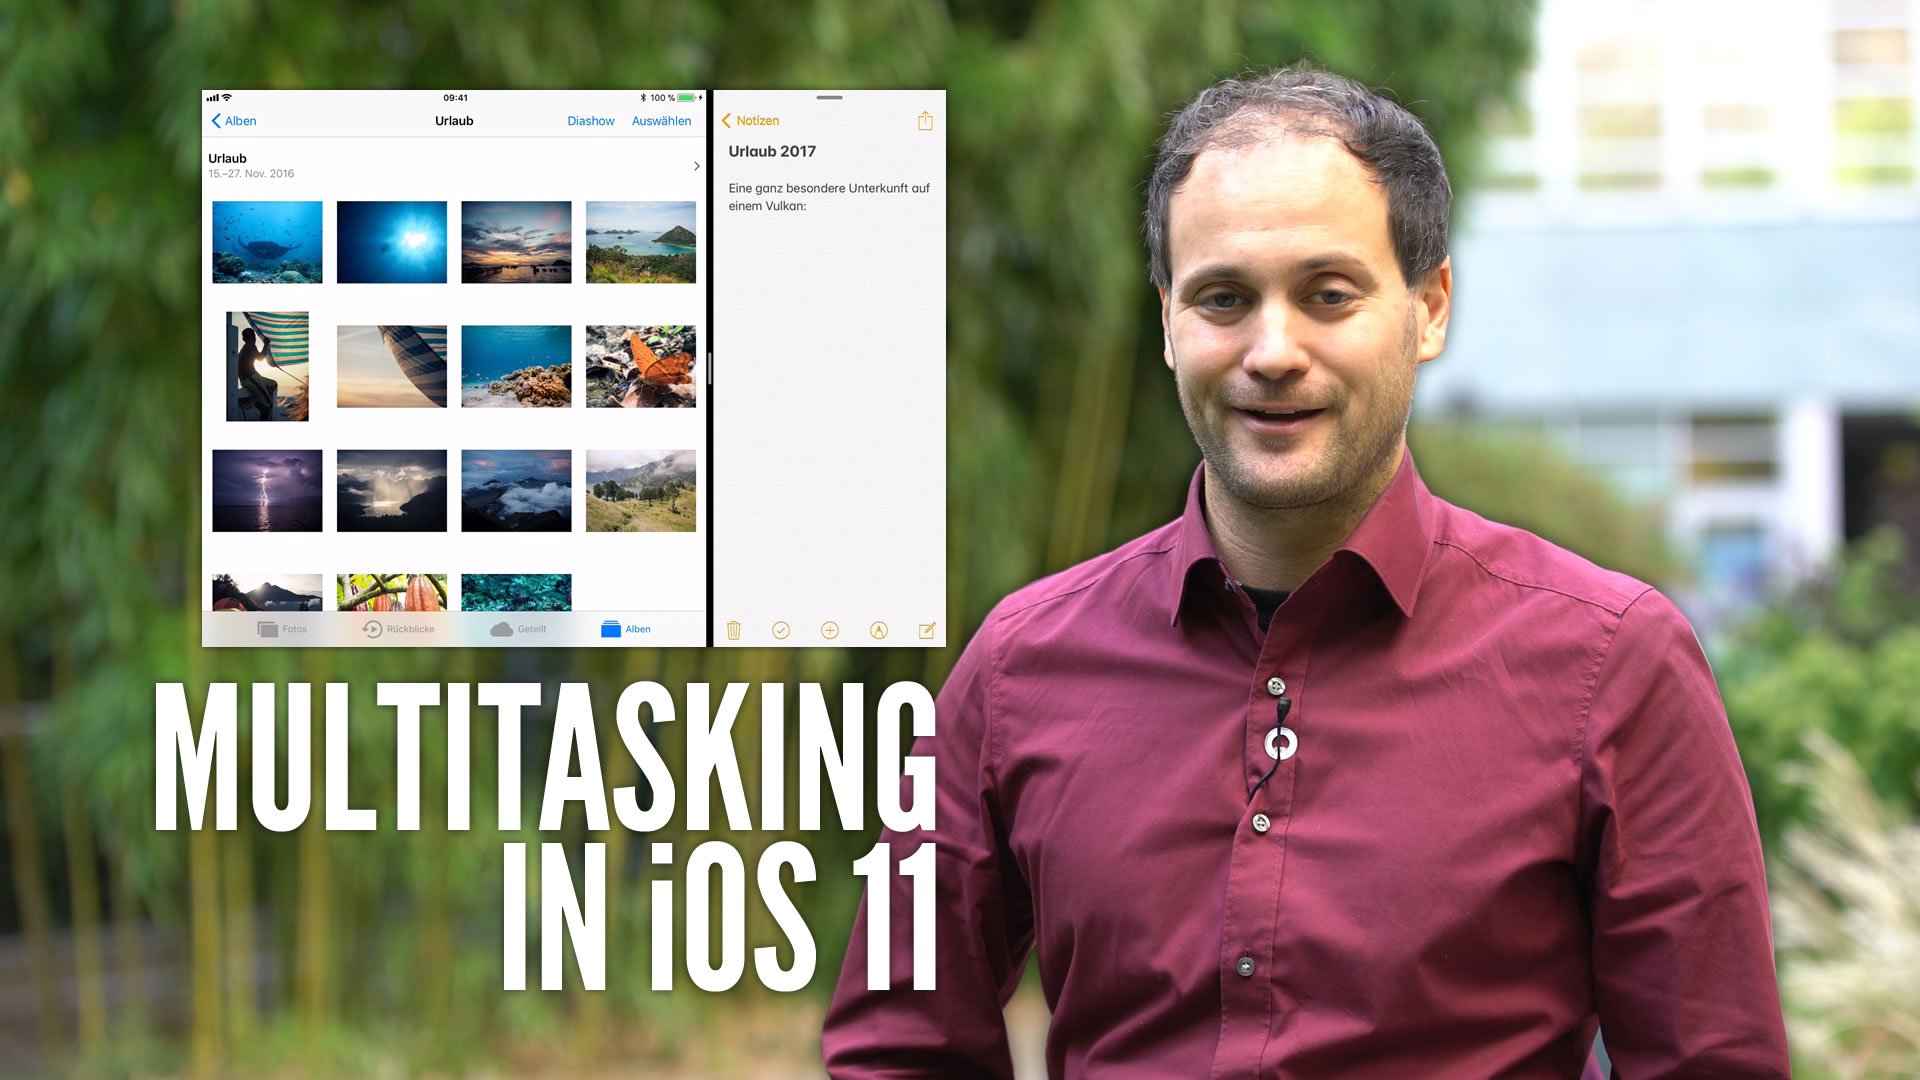1920x1080 pixels.
Task: Add a checklist with checkmark icon
Action: coord(781,630)
